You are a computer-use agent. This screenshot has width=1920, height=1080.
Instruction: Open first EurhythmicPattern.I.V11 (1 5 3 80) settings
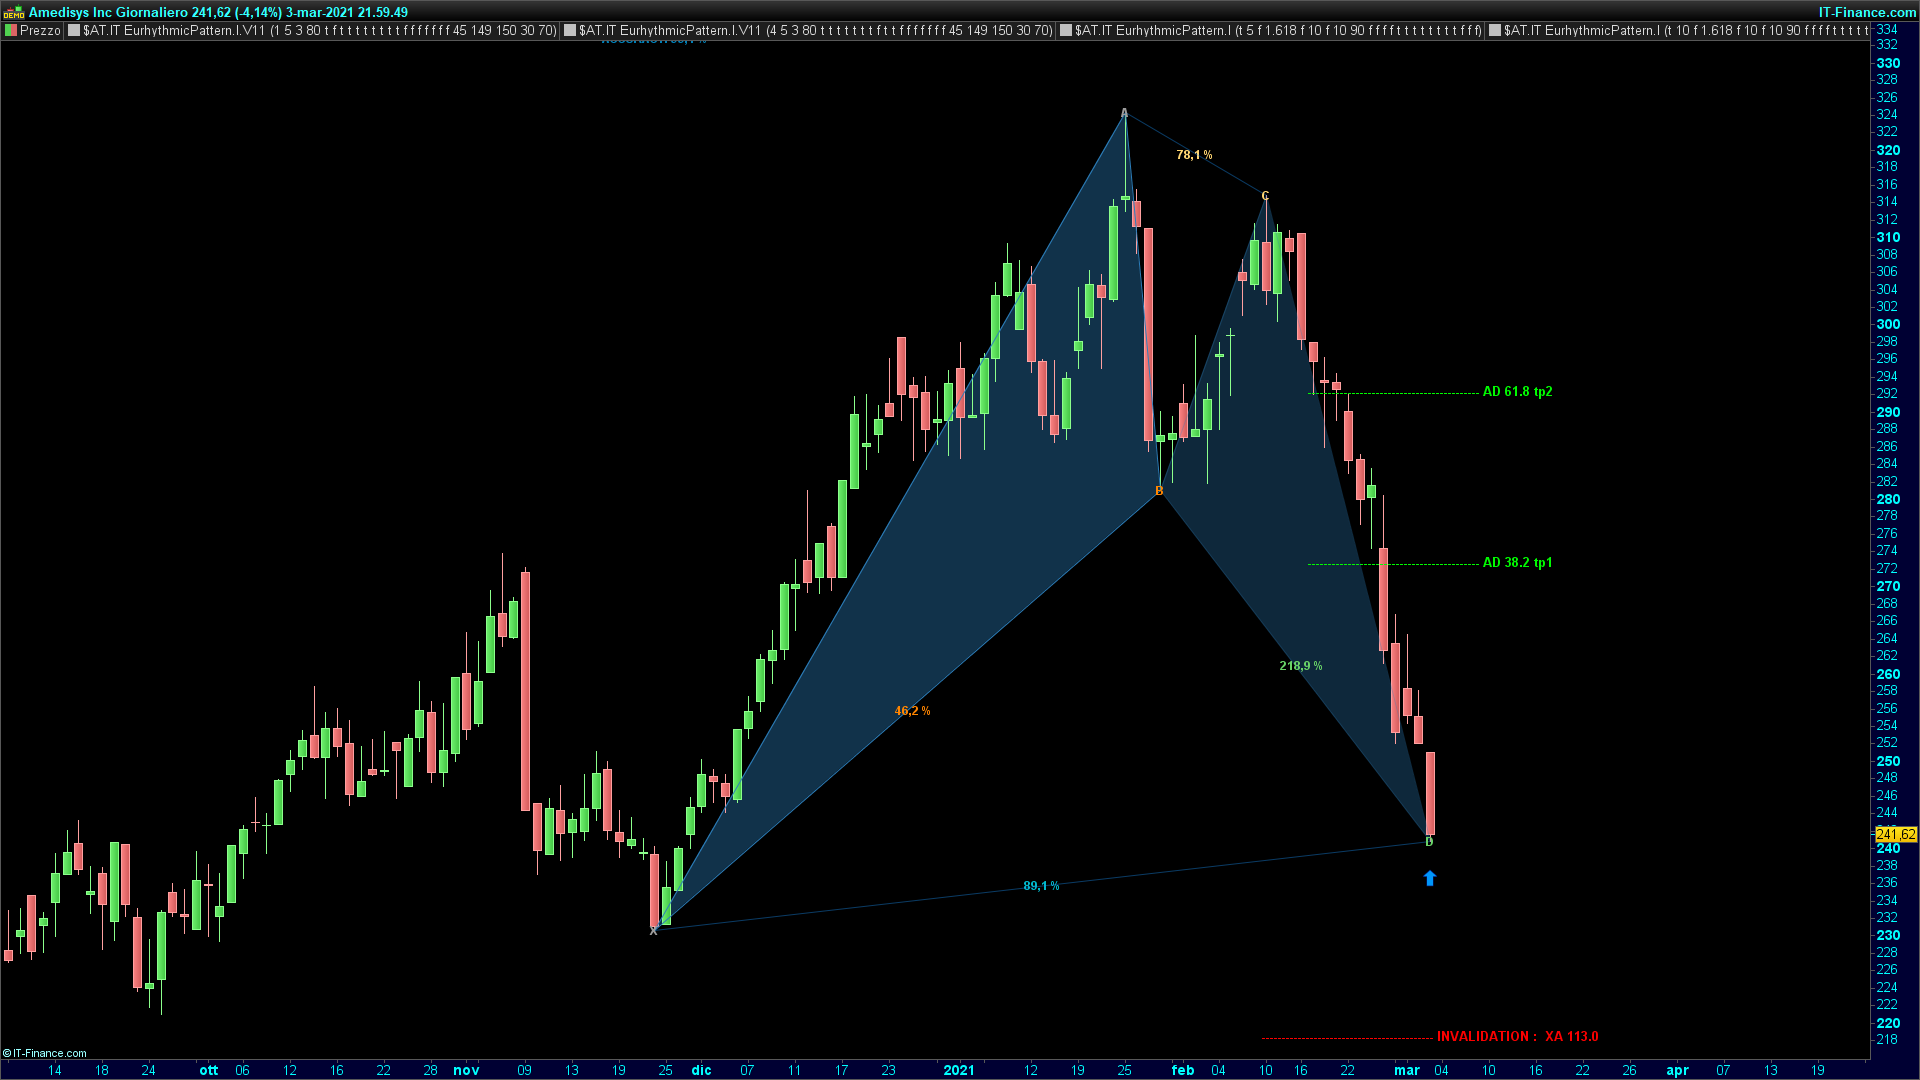pyautogui.click(x=318, y=31)
